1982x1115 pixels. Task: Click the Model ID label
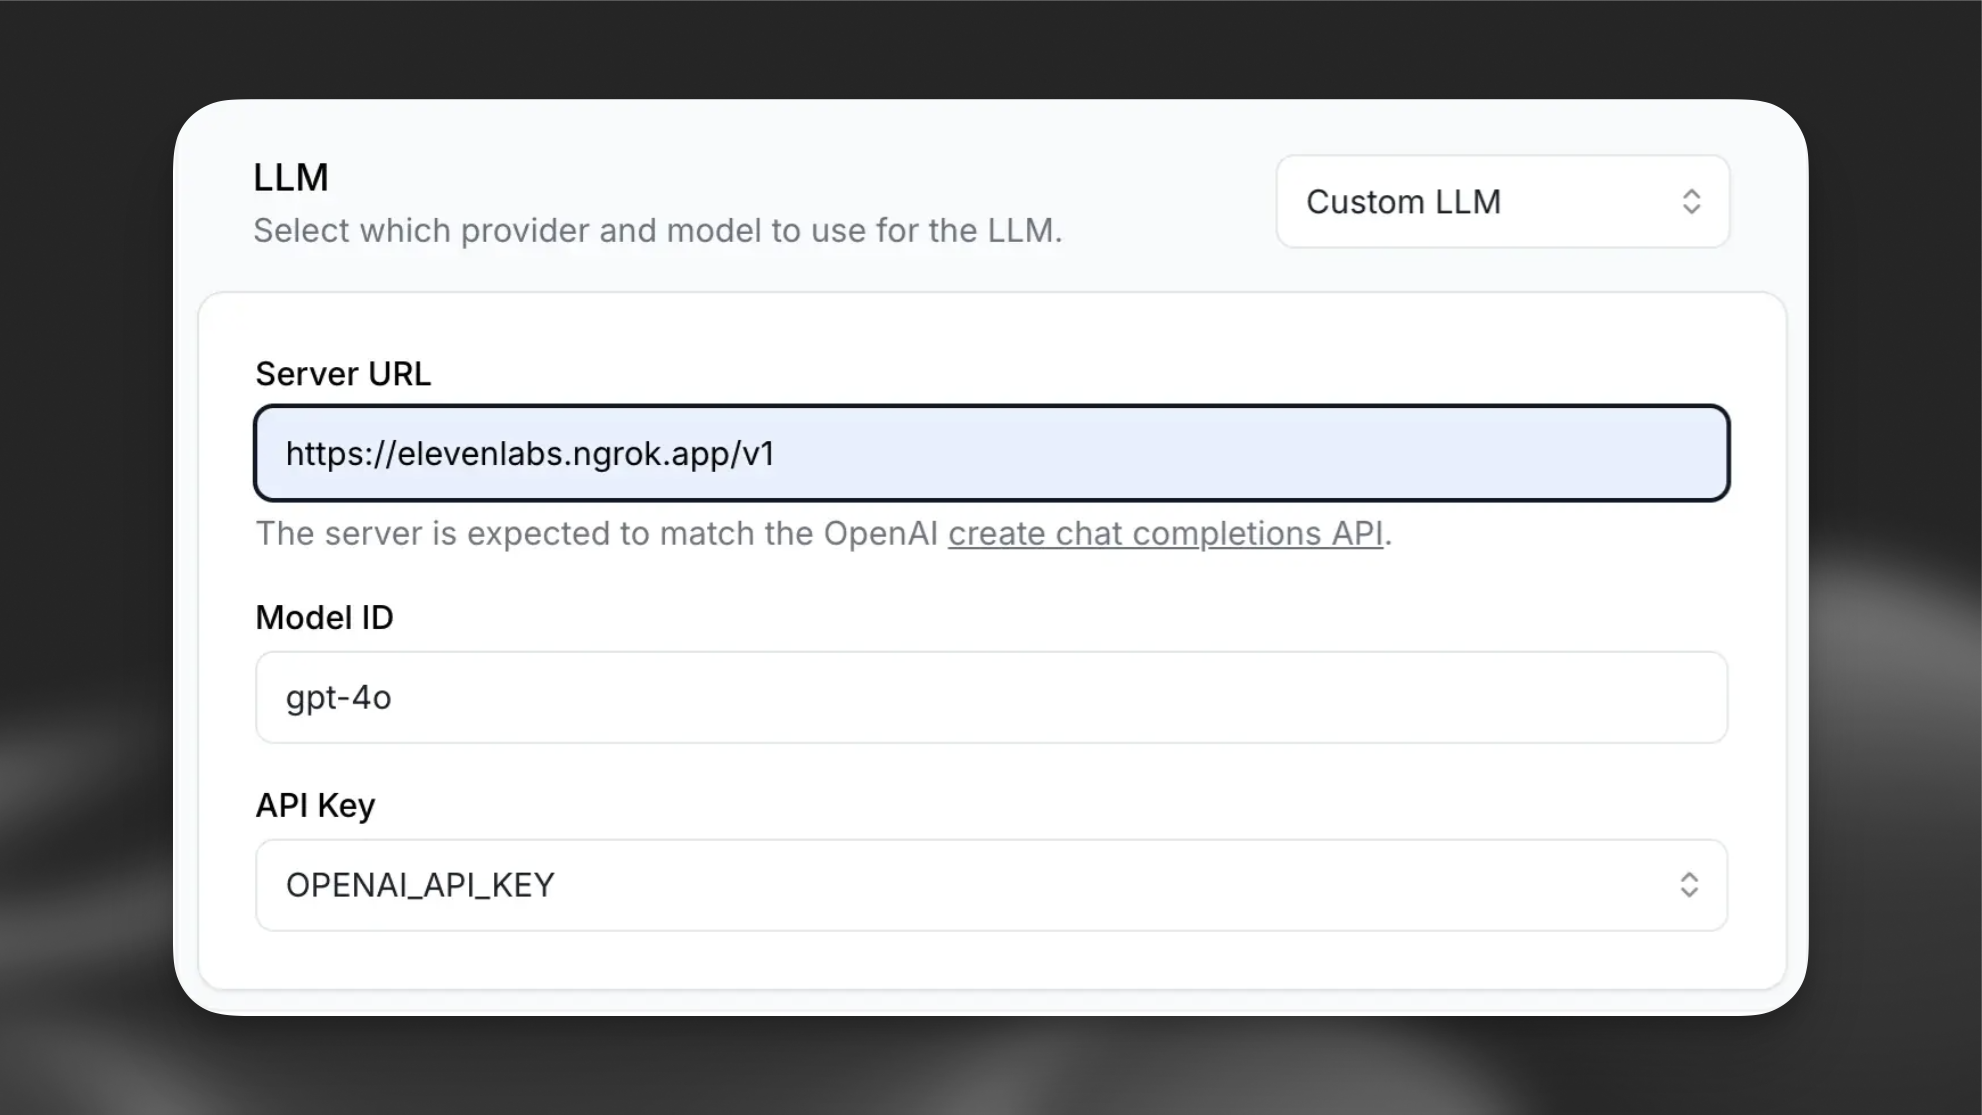click(x=324, y=617)
